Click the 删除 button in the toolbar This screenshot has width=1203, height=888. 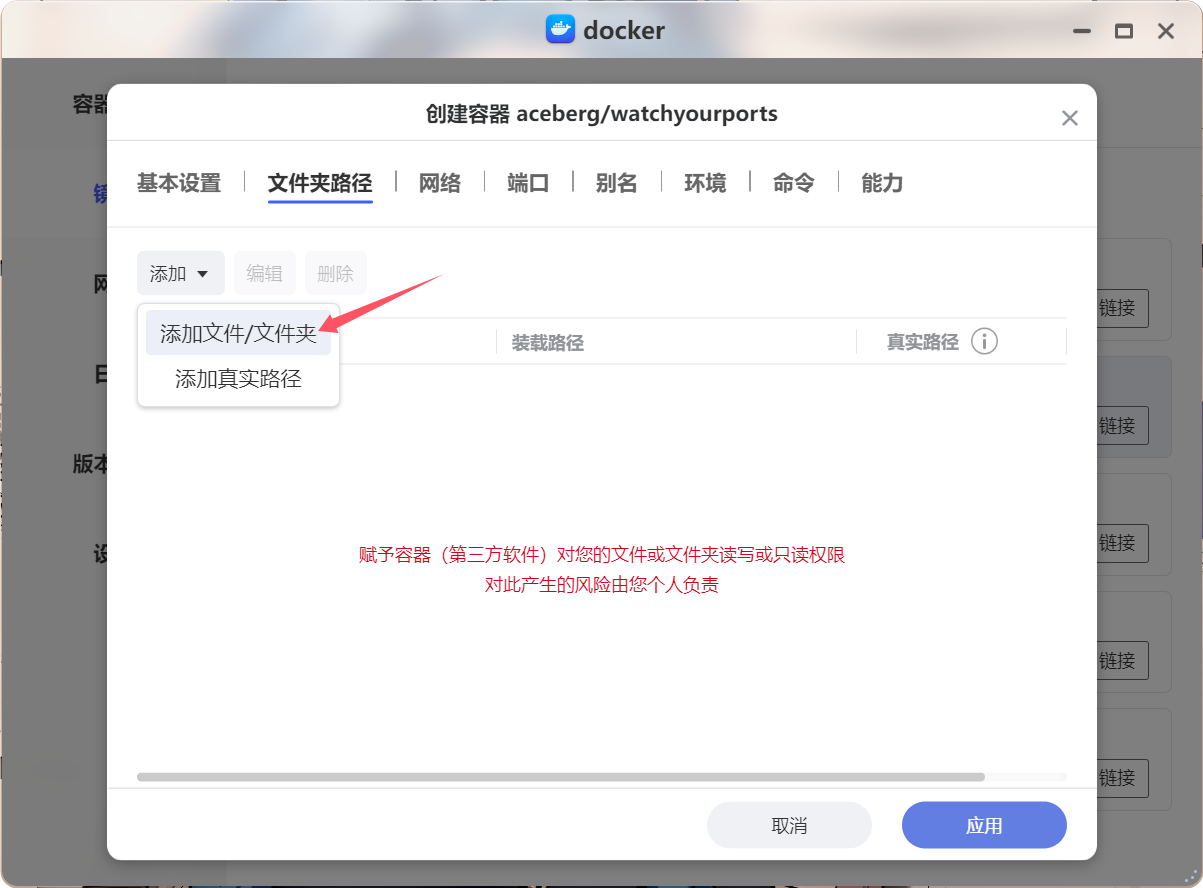pyautogui.click(x=335, y=272)
